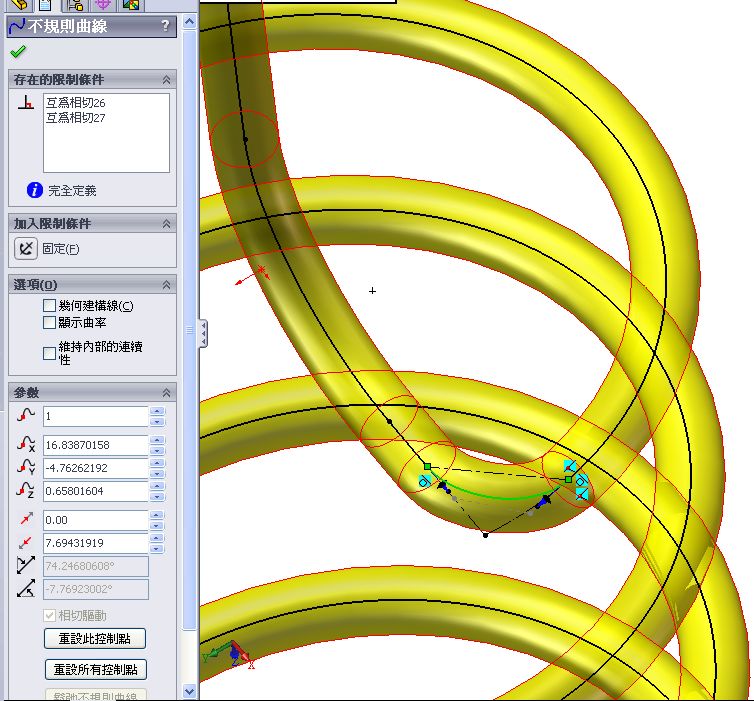Collapse the 存在的限制條件 section
The image size is (754, 701).
[x=166, y=79]
